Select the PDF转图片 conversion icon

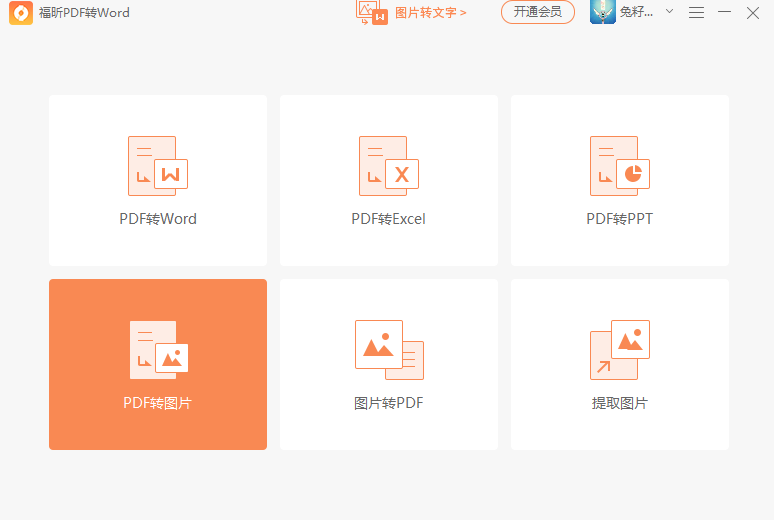159,350
